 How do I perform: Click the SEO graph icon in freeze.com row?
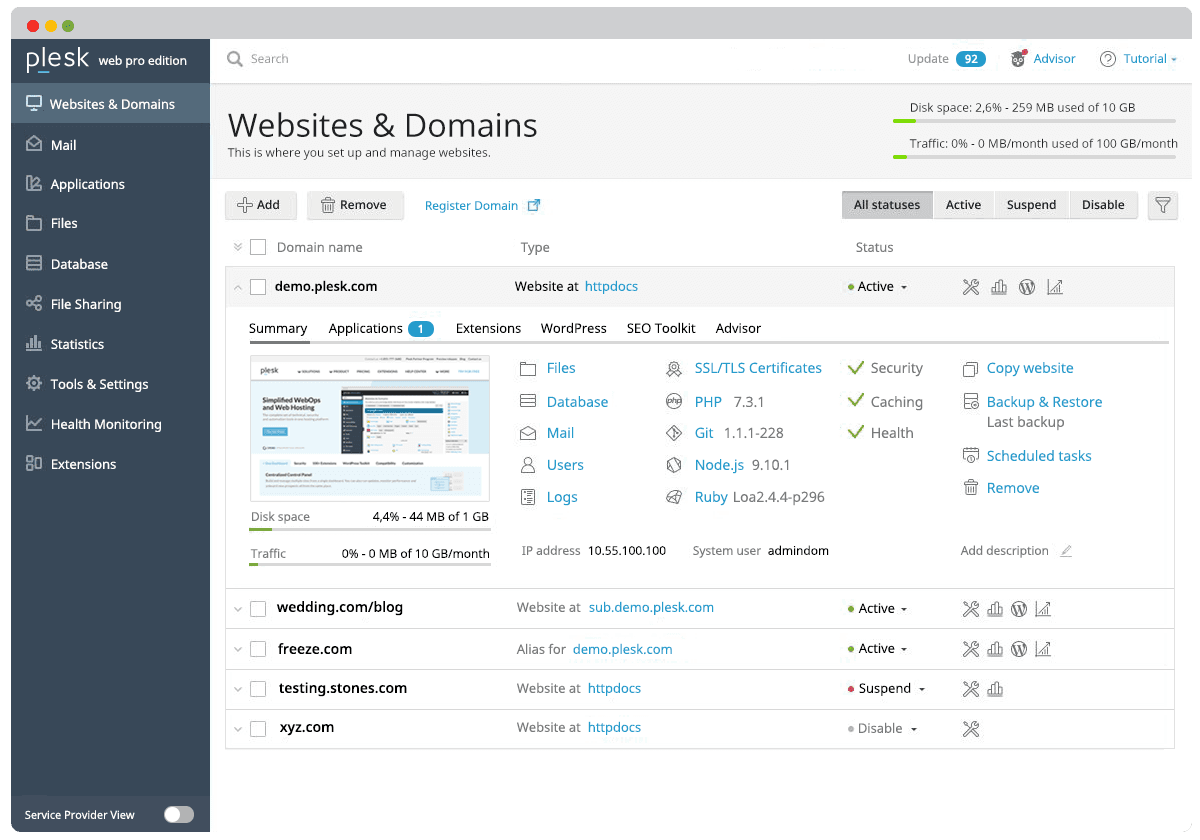[x=1043, y=649]
